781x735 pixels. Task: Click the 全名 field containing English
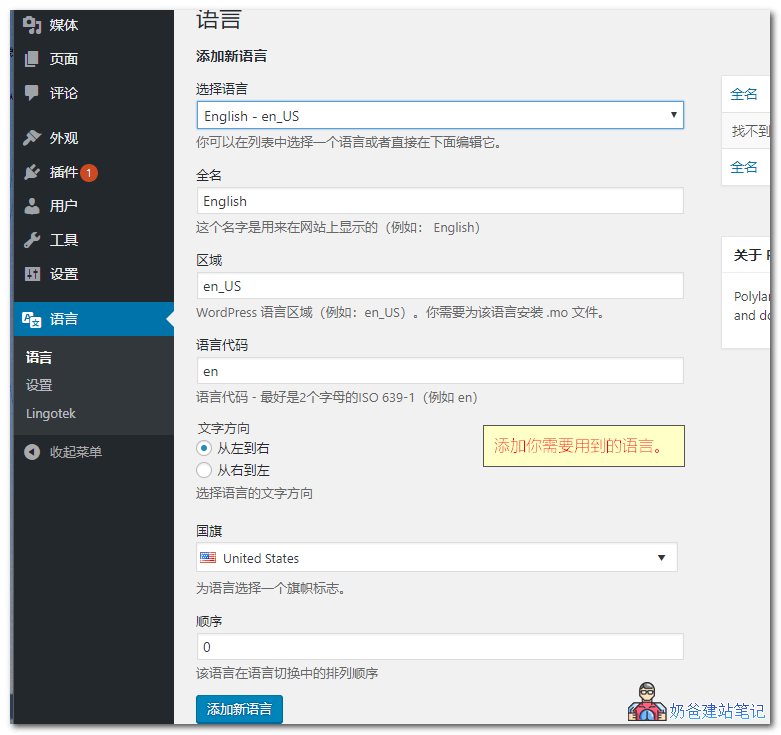pyautogui.click(x=439, y=201)
